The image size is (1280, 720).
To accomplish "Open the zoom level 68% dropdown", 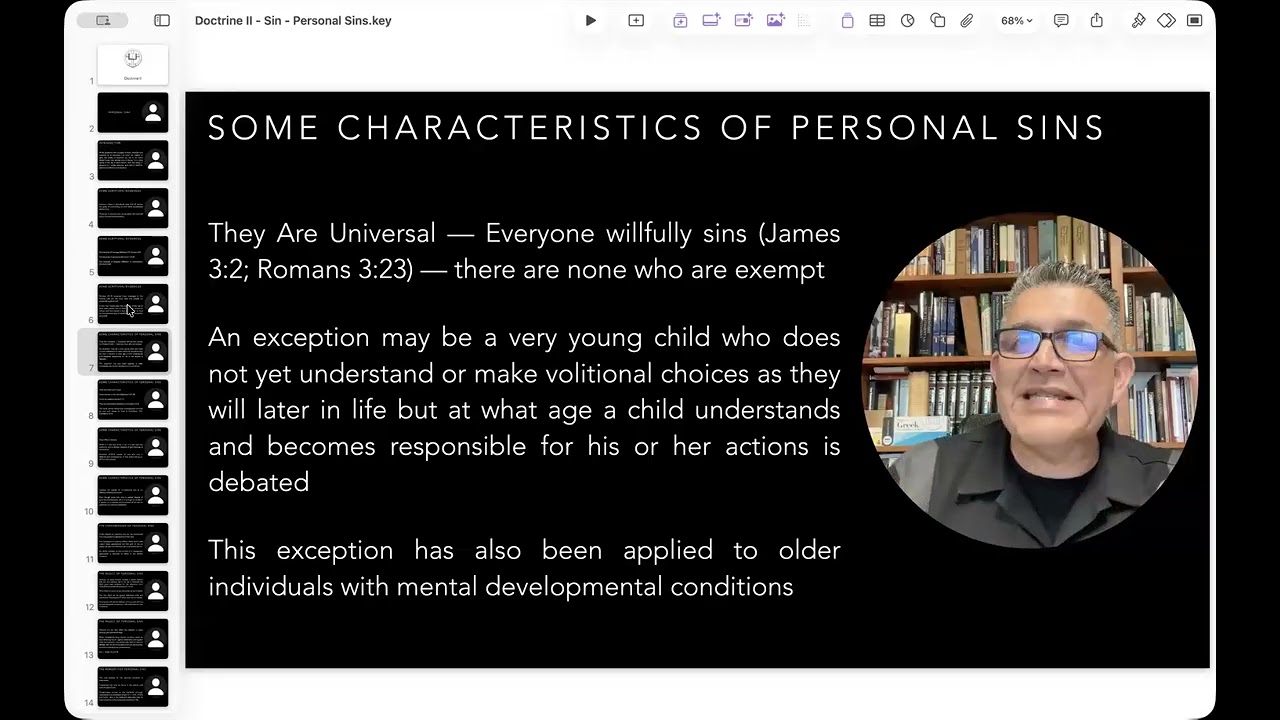I will click(x=1017, y=20).
